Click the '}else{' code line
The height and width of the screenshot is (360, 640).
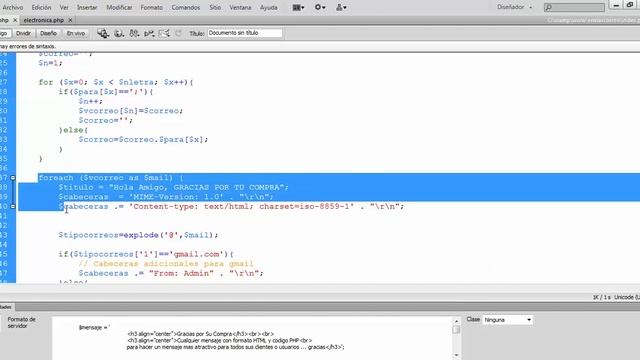pos(73,130)
